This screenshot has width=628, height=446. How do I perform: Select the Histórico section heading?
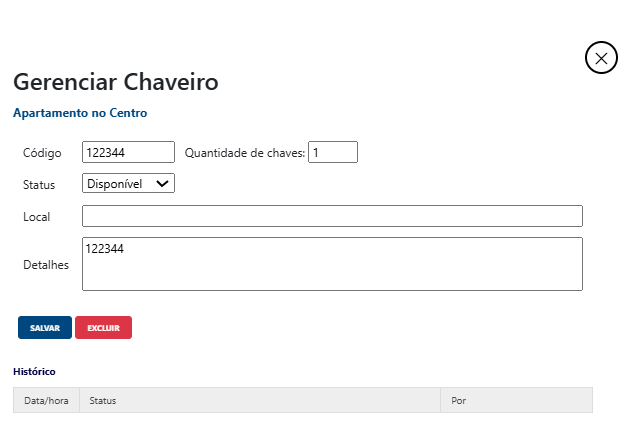[x=34, y=371]
